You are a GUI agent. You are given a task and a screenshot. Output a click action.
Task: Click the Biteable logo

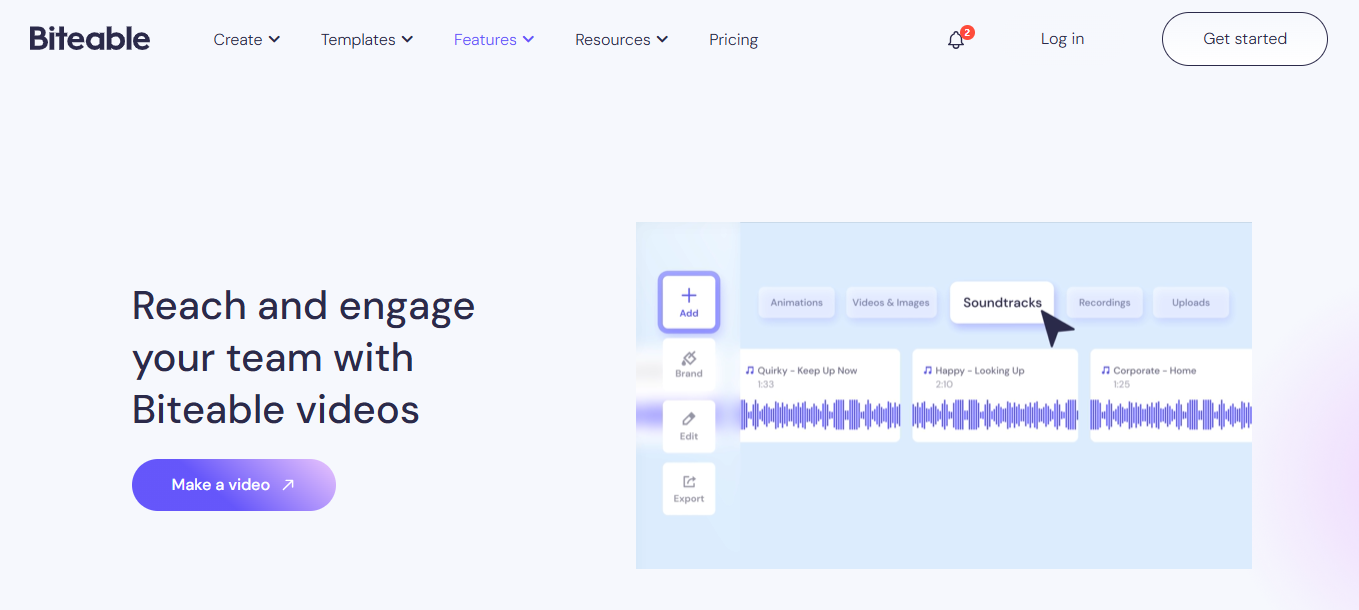89,38
